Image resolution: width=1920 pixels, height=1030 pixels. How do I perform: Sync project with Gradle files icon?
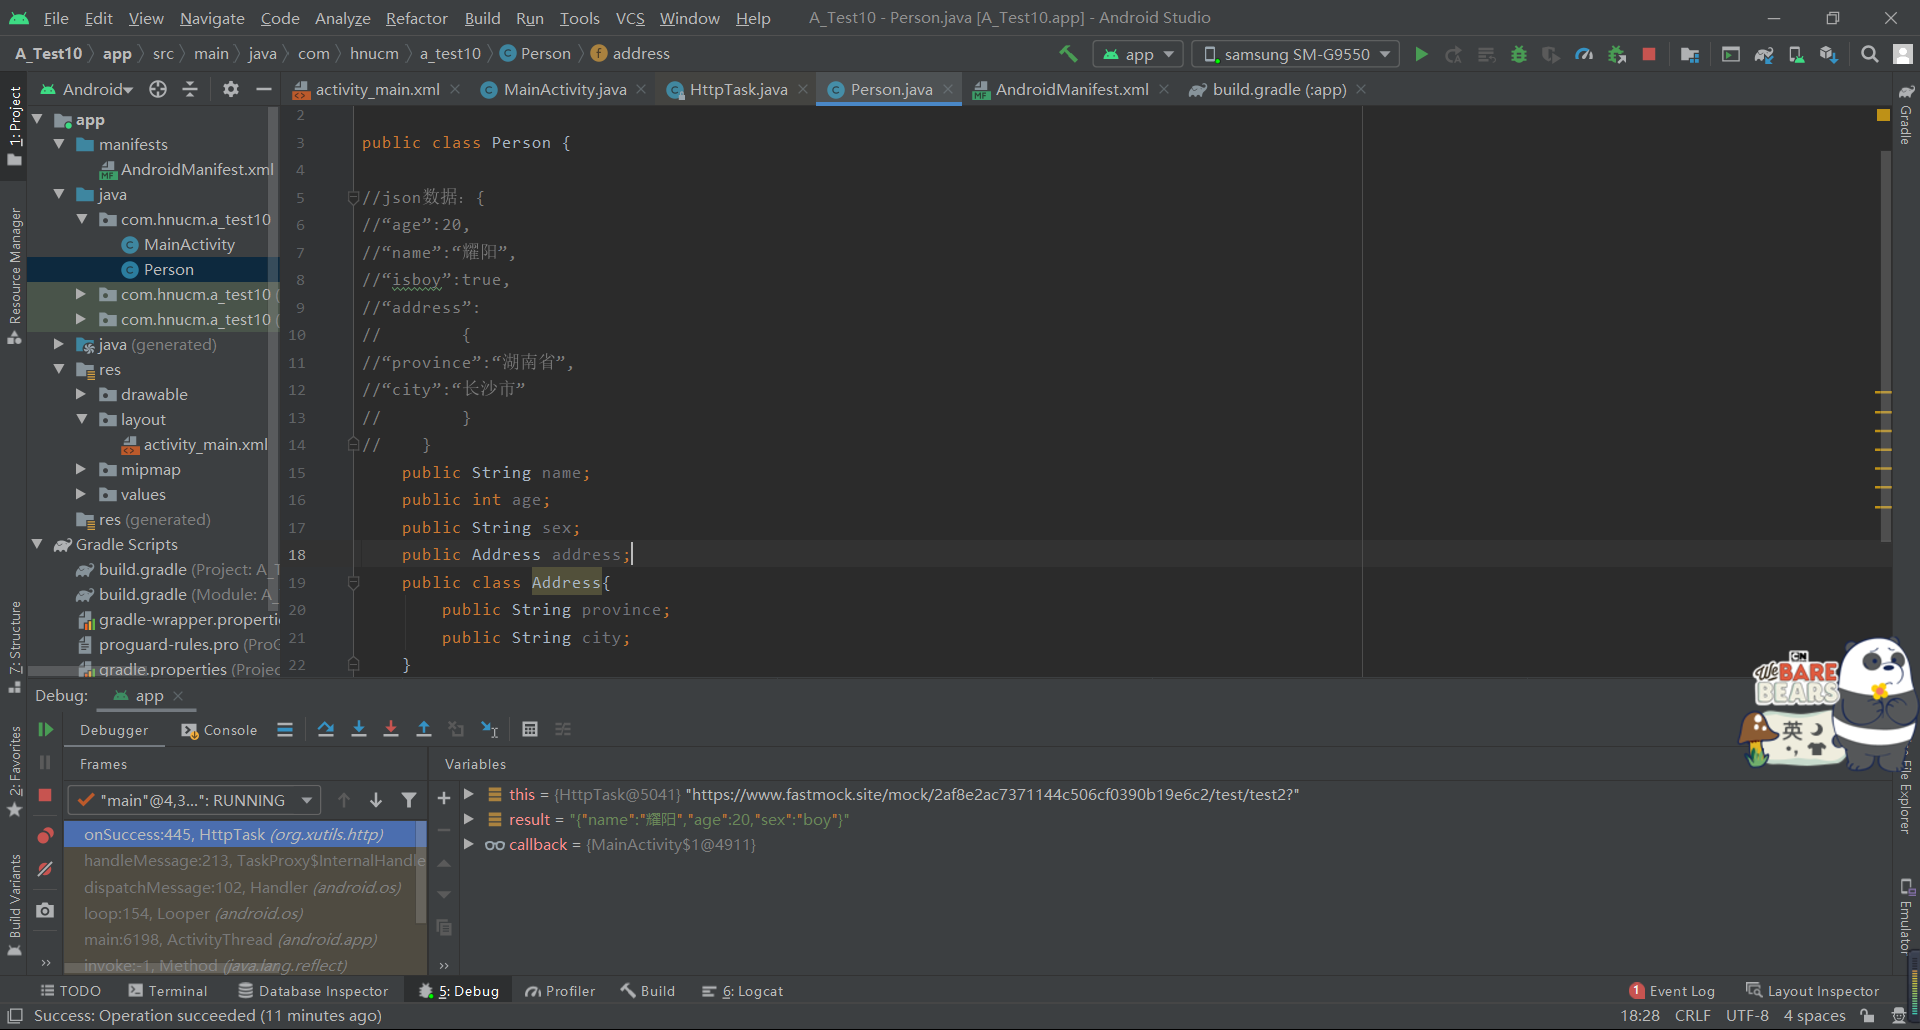pos(1764,54)
